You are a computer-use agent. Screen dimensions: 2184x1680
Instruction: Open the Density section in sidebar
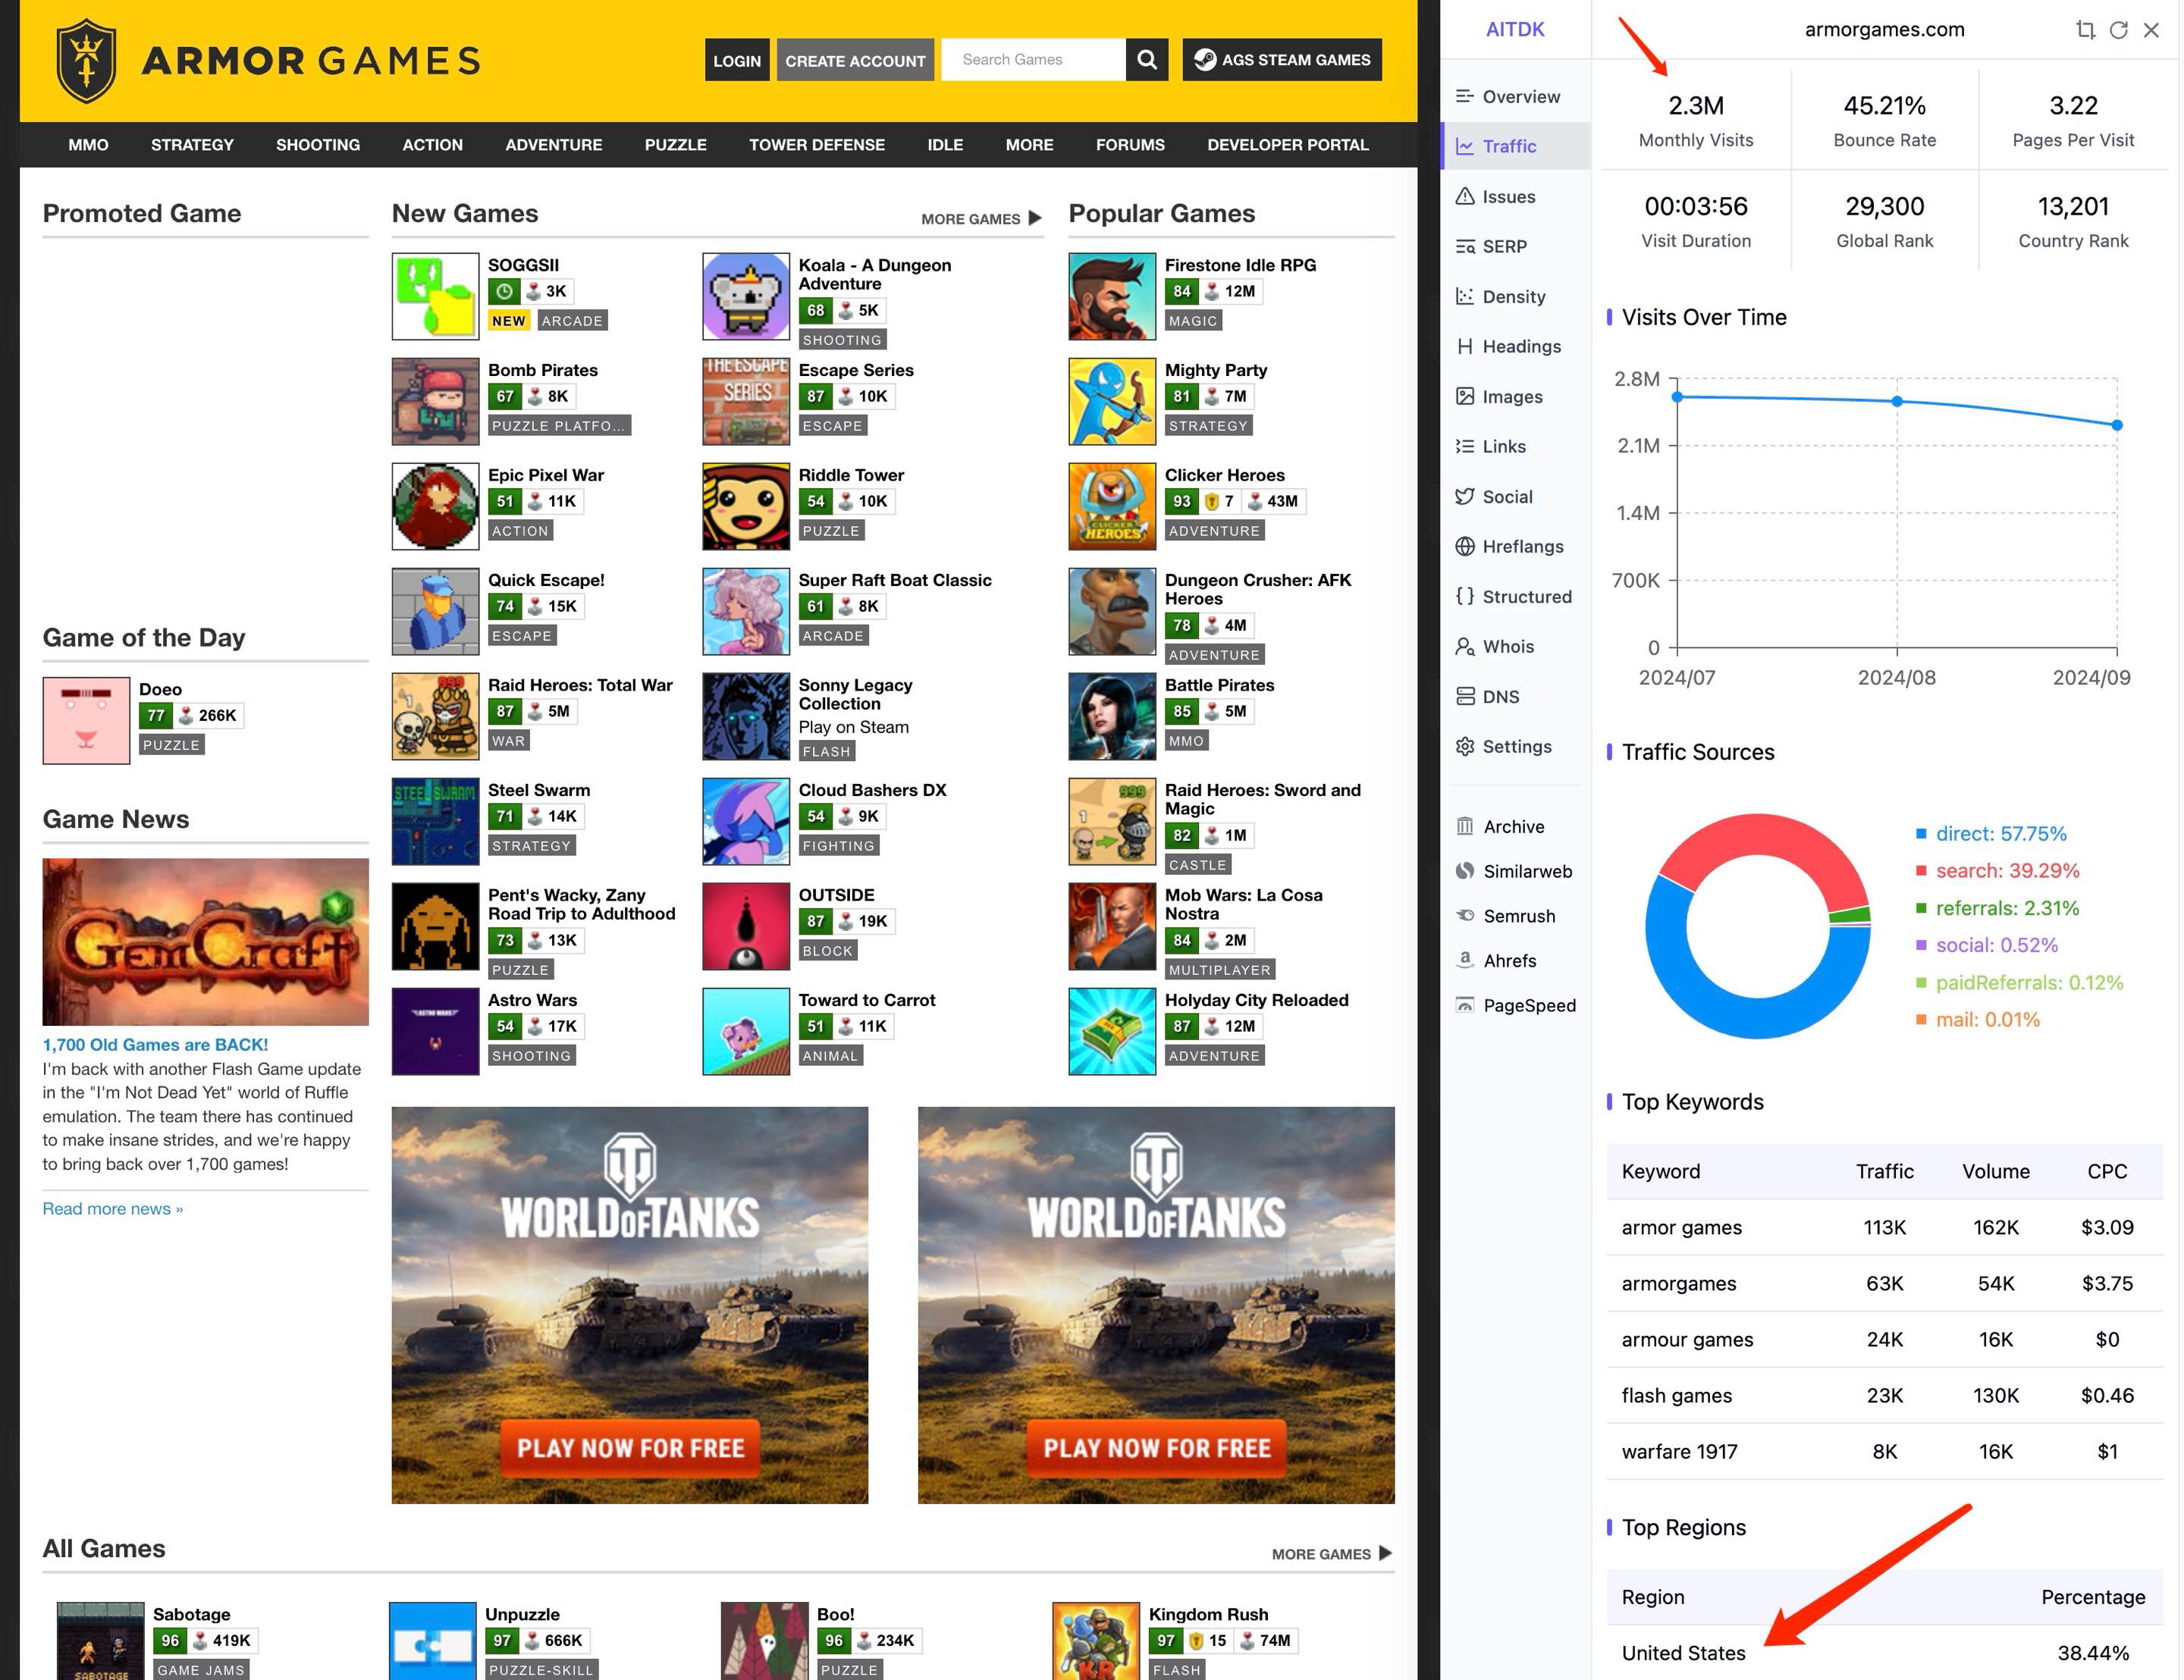[1516, 297]
